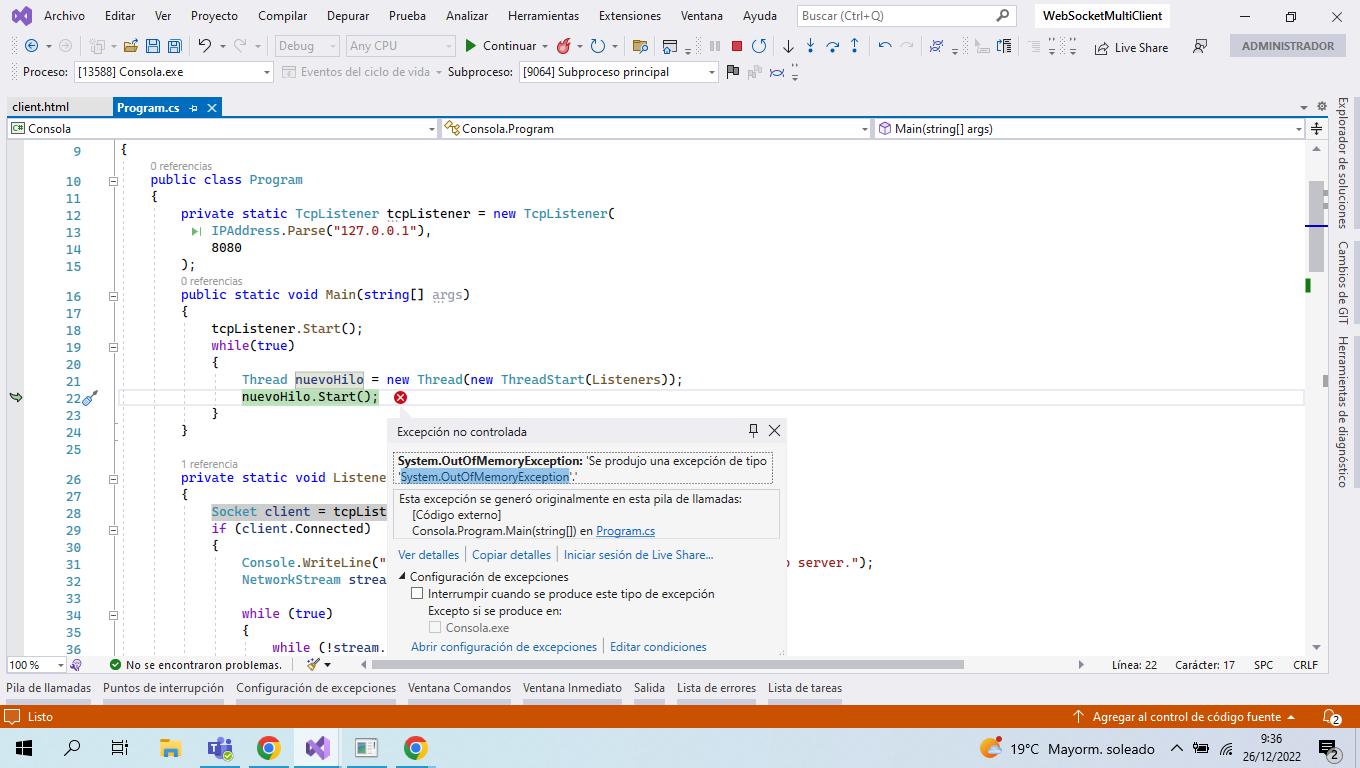Open the Subproceso principal dropdown

pyautogui.click(x=712, y=72)
